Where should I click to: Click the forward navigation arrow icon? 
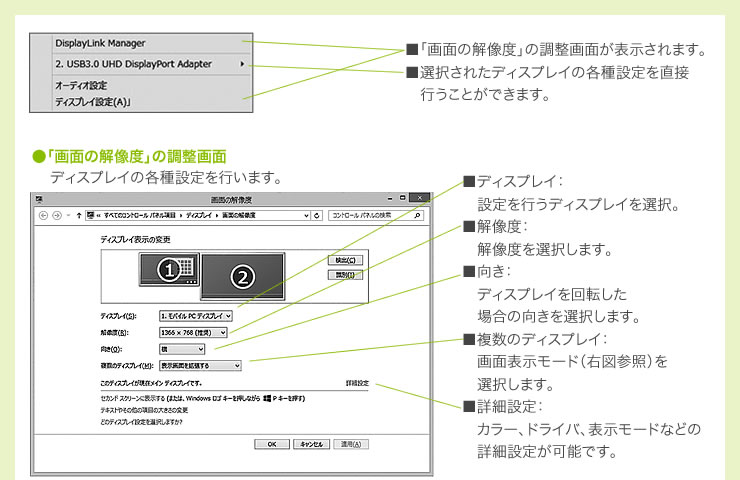(57, 216)
